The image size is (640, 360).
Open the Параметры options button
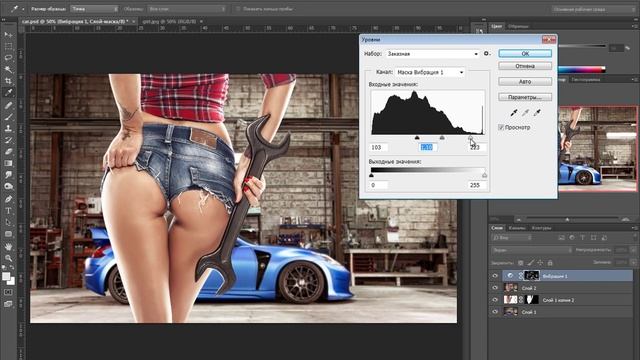[525, 97]
